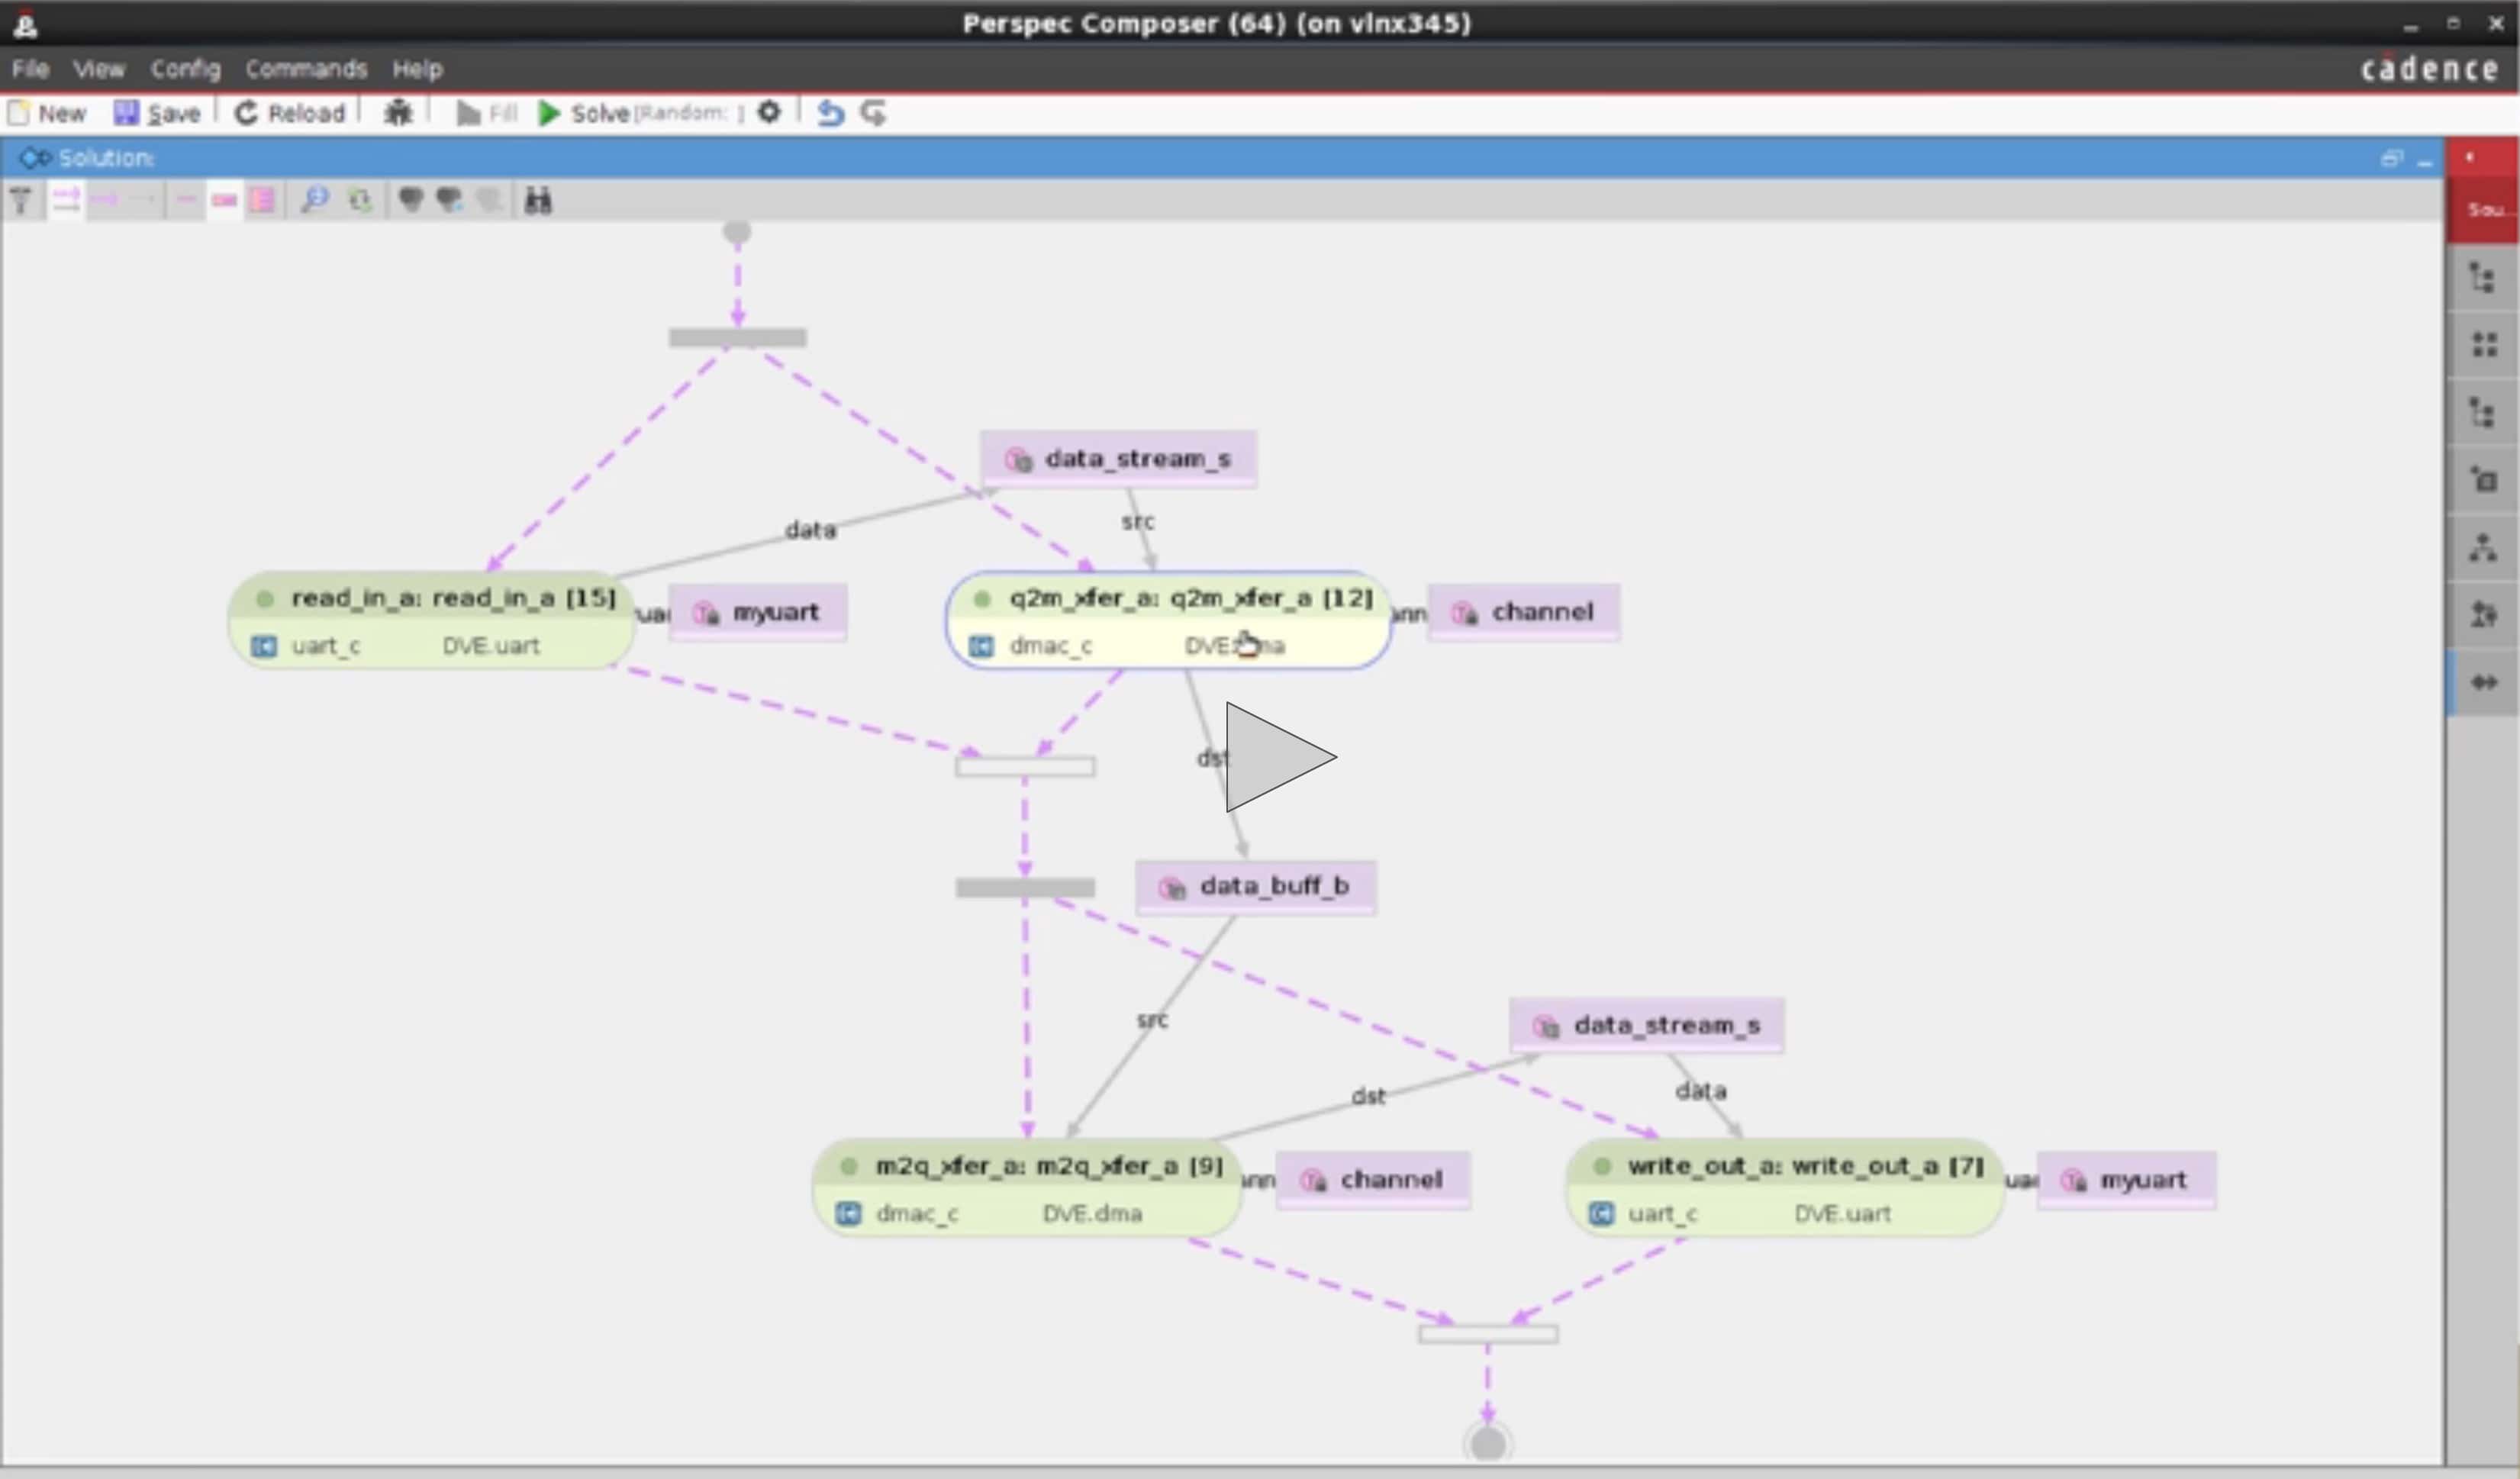2520x1479 pixels.
Task: Click myuart box beside read_in_a
Action: [758, 612]
